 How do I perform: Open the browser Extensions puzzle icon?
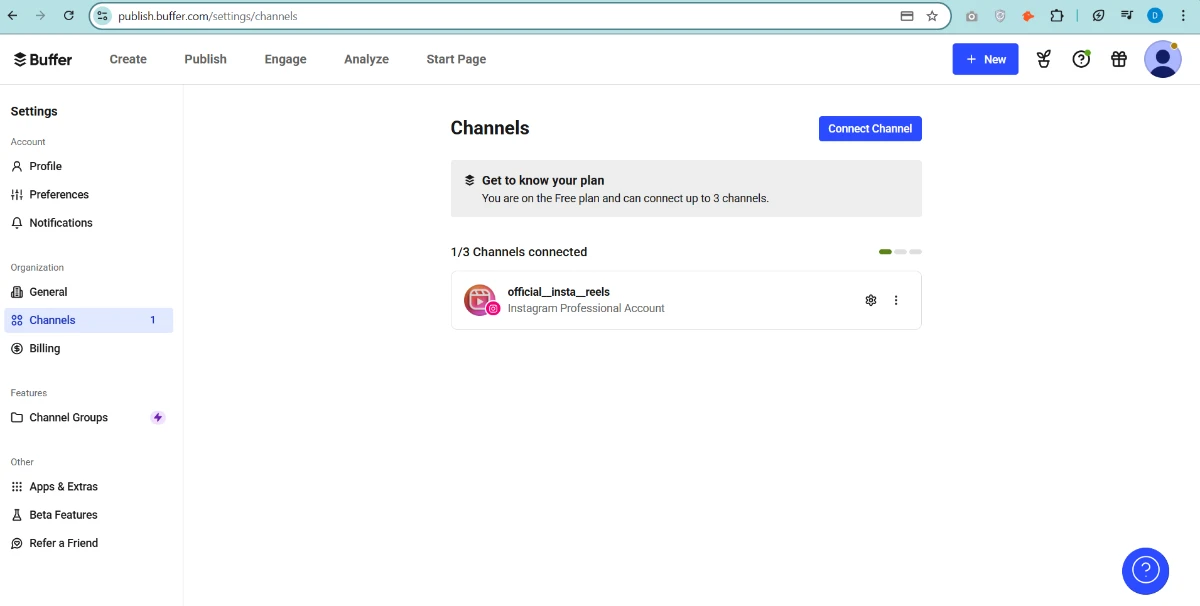tap(1056, 16)
